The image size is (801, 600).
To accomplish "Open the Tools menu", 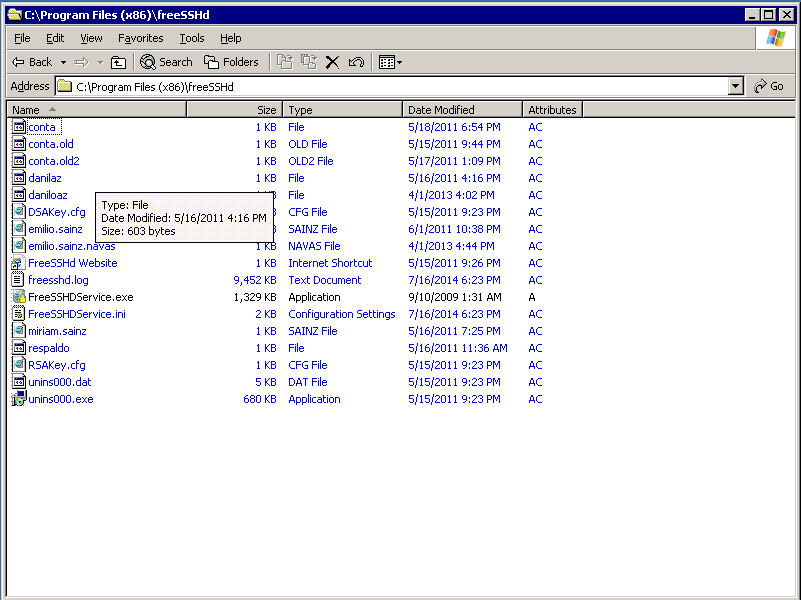I will (192, 38).
